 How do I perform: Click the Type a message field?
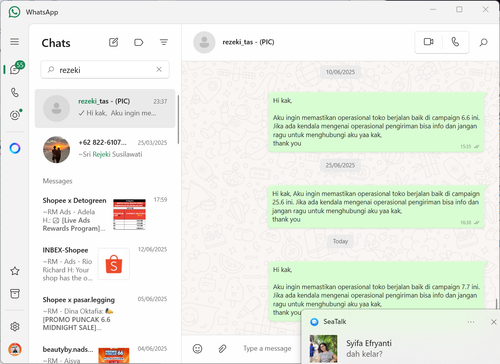[x=267, y=349]
